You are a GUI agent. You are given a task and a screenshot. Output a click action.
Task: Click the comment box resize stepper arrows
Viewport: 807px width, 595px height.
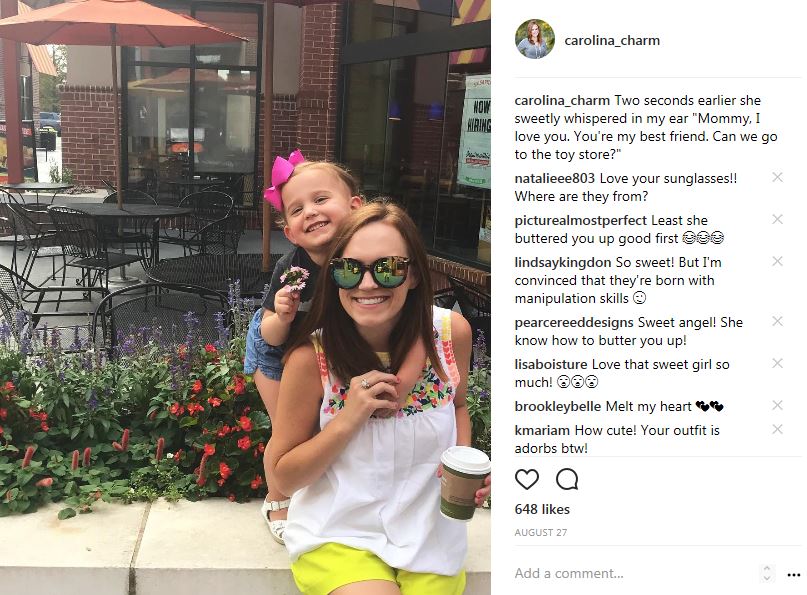click(766, 573)
